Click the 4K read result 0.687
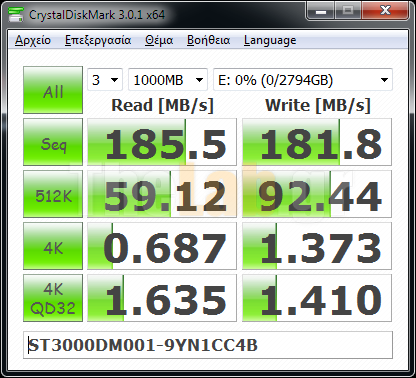This screenshot has width=416, height=378. pyautogui.click(x=162, y=246)
